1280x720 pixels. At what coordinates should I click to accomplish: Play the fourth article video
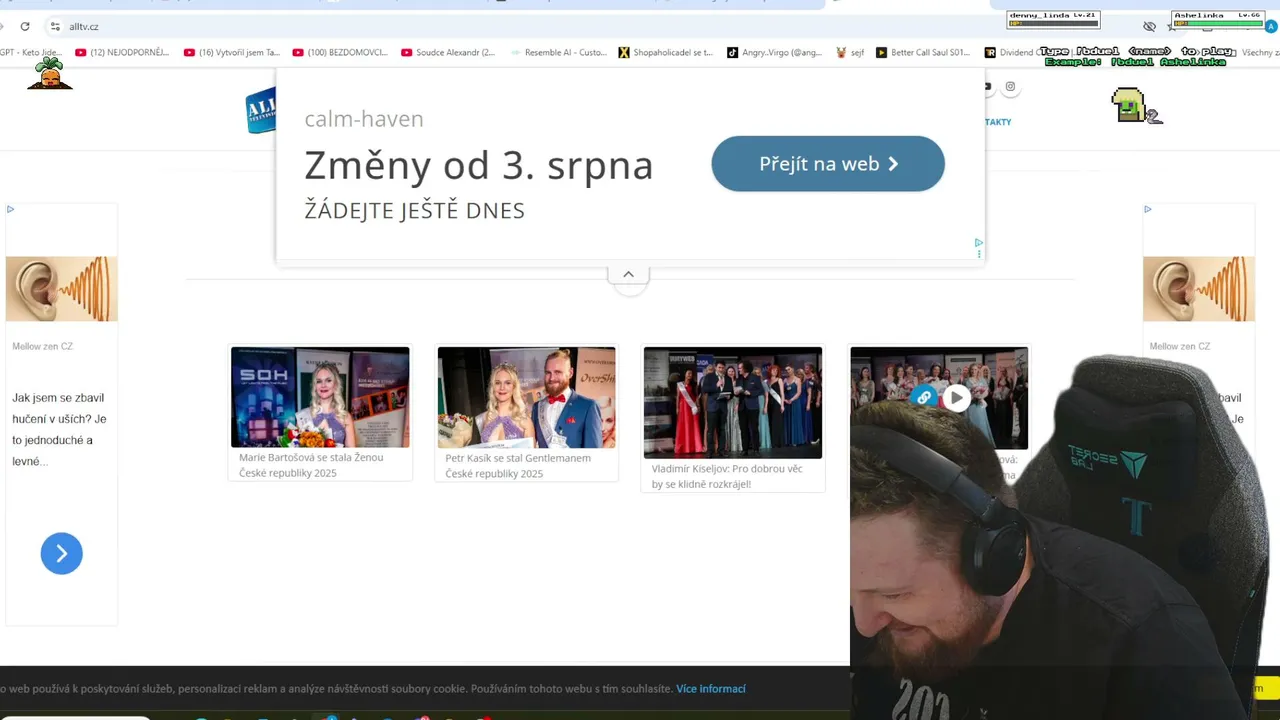[957, 398]
